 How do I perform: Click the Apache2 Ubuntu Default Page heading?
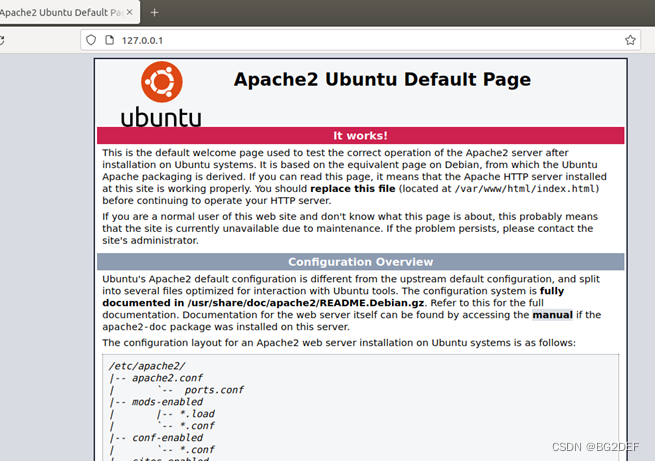coord(382,79)
